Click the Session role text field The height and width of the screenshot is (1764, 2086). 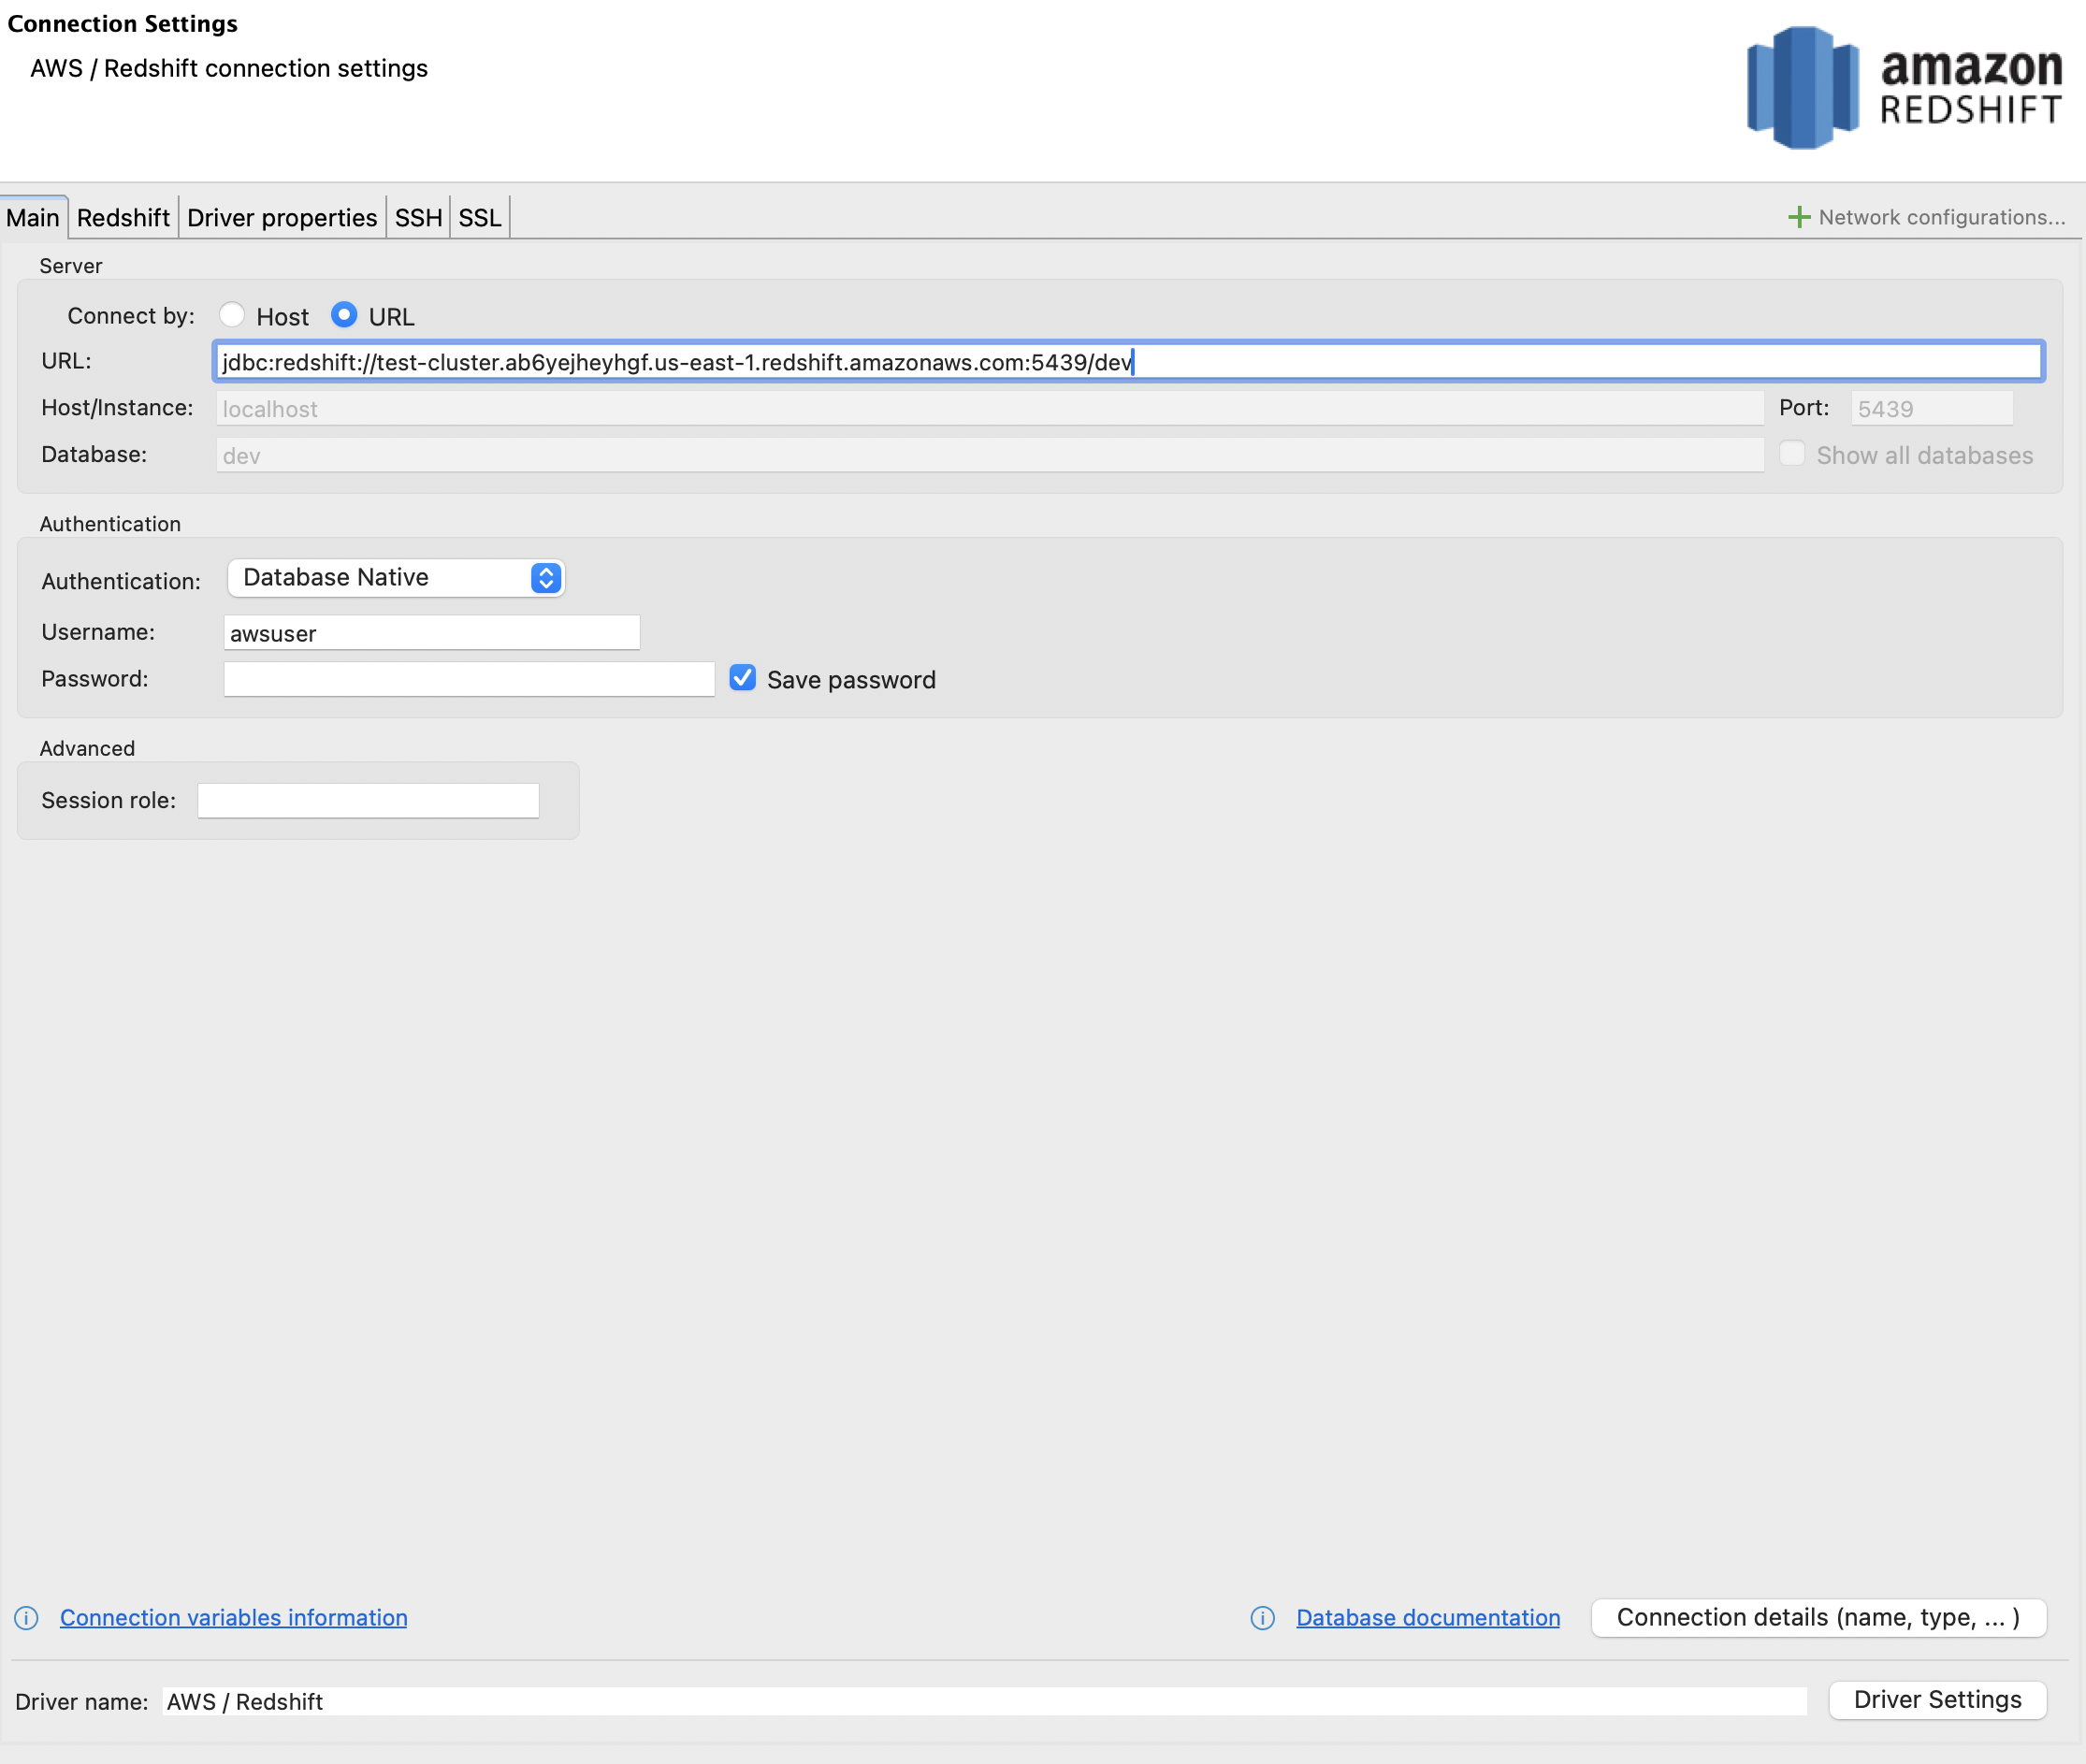pos(368,801)
